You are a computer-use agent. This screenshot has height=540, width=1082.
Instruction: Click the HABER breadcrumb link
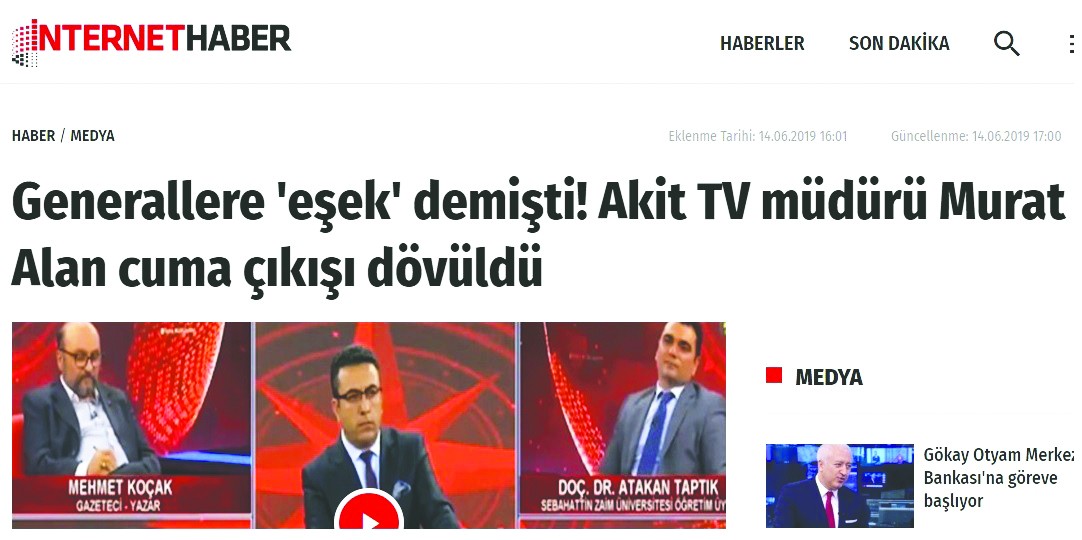coord(33,136)
